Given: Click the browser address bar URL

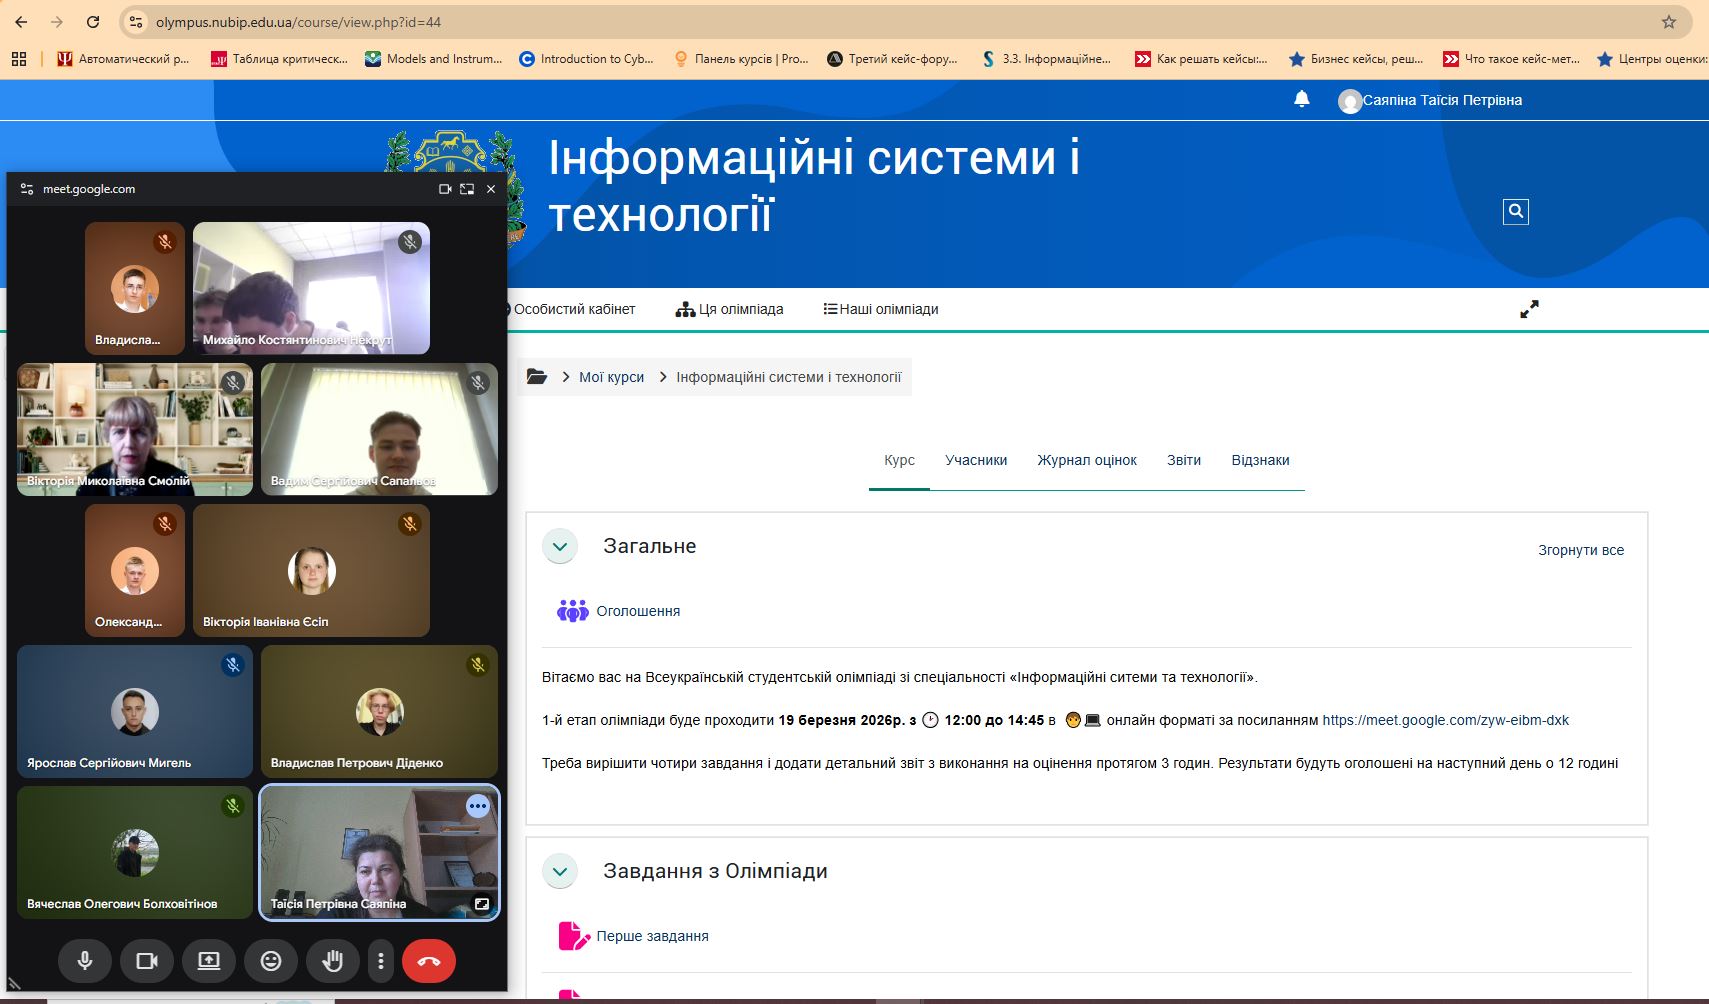Looking at the screenshot, I should point(298,22).
